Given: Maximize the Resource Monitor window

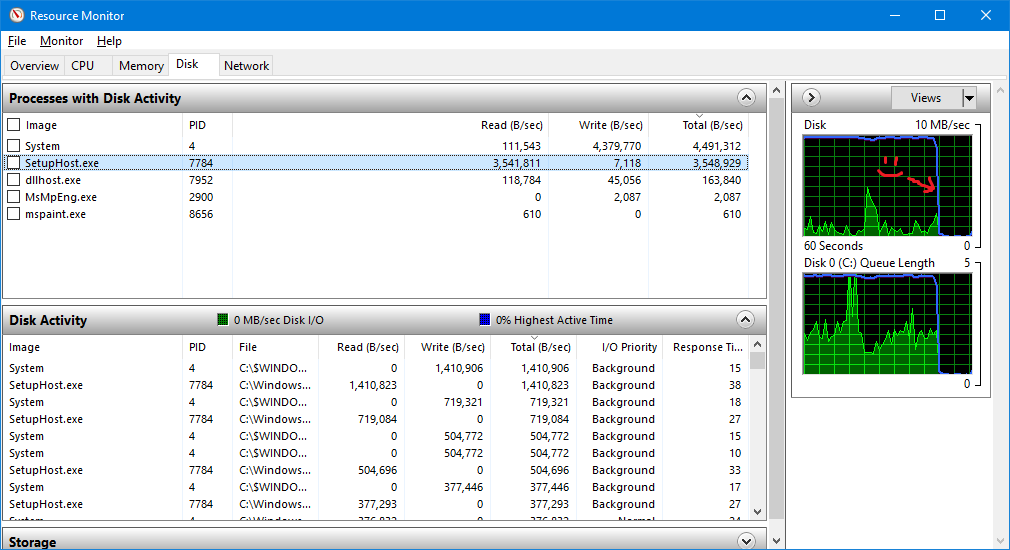Looking at the screenshot, I should click(x=940, y=15).
